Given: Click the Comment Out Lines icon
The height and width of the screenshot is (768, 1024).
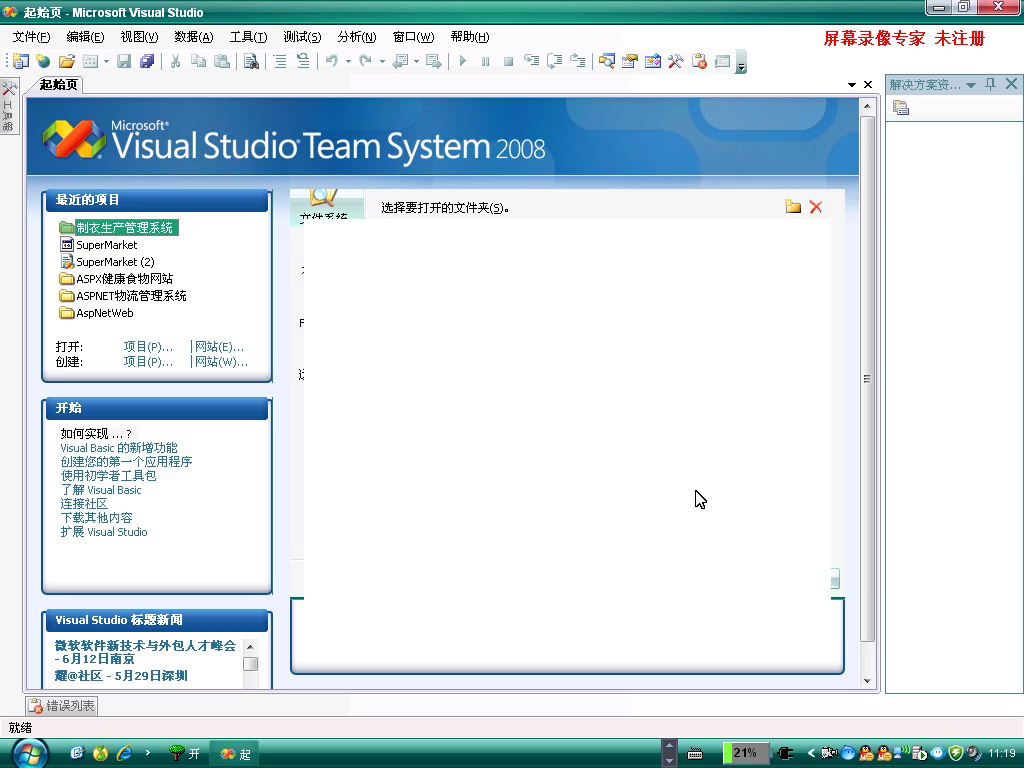Looking at the screenshot, I should coord(280,61).
